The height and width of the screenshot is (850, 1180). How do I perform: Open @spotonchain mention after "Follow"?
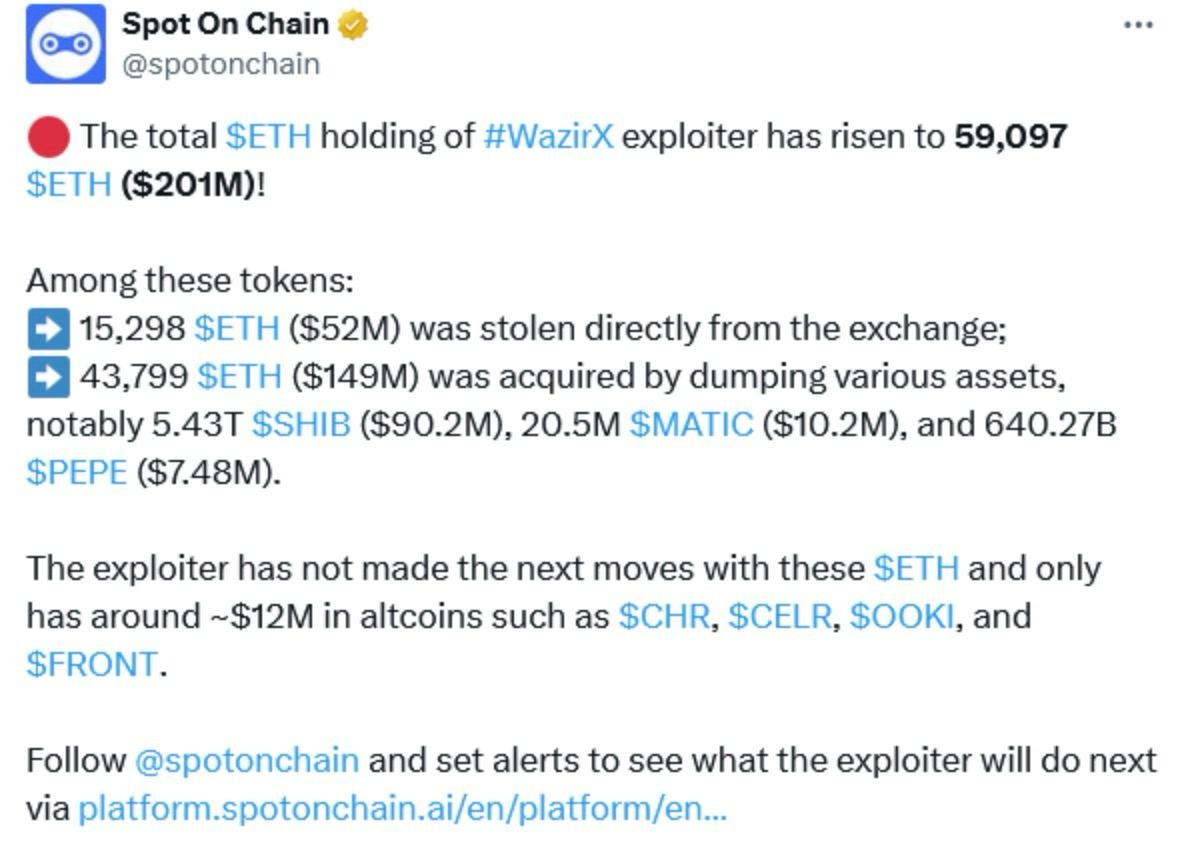tap(247, 760)
